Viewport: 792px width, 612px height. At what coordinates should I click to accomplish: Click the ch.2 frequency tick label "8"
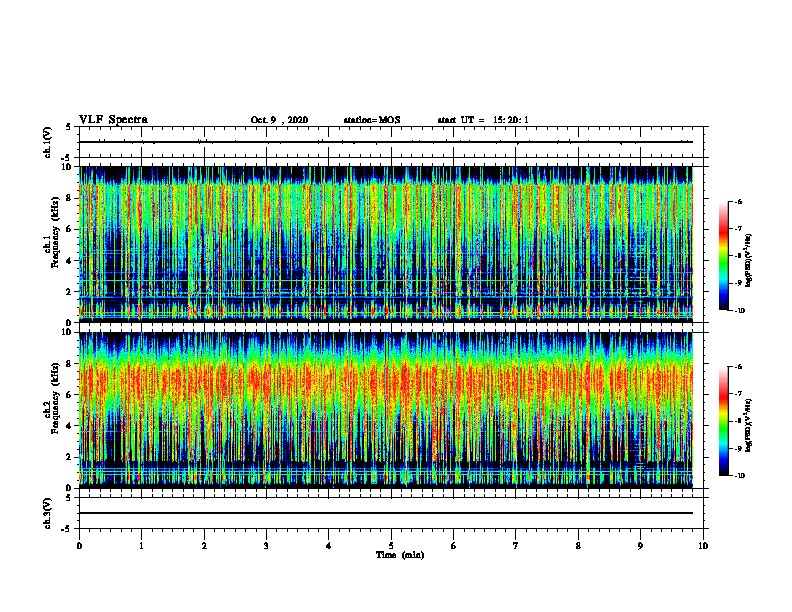click(x=70, y=364)
